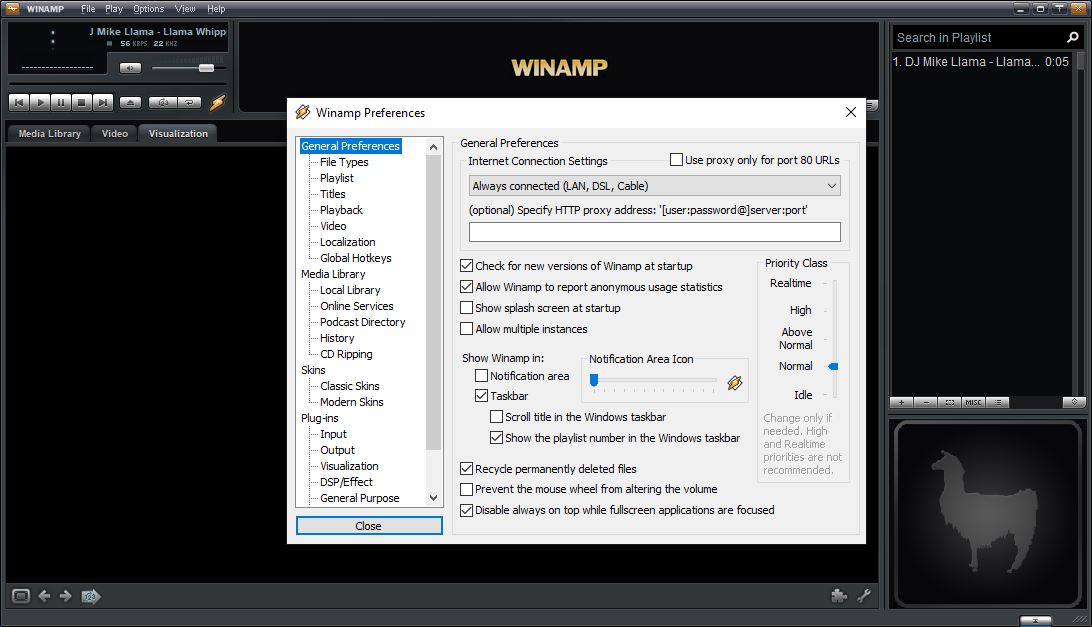Add files with playlist plus button
Viewport: 1092px width, 627px height.
point(901,402)
